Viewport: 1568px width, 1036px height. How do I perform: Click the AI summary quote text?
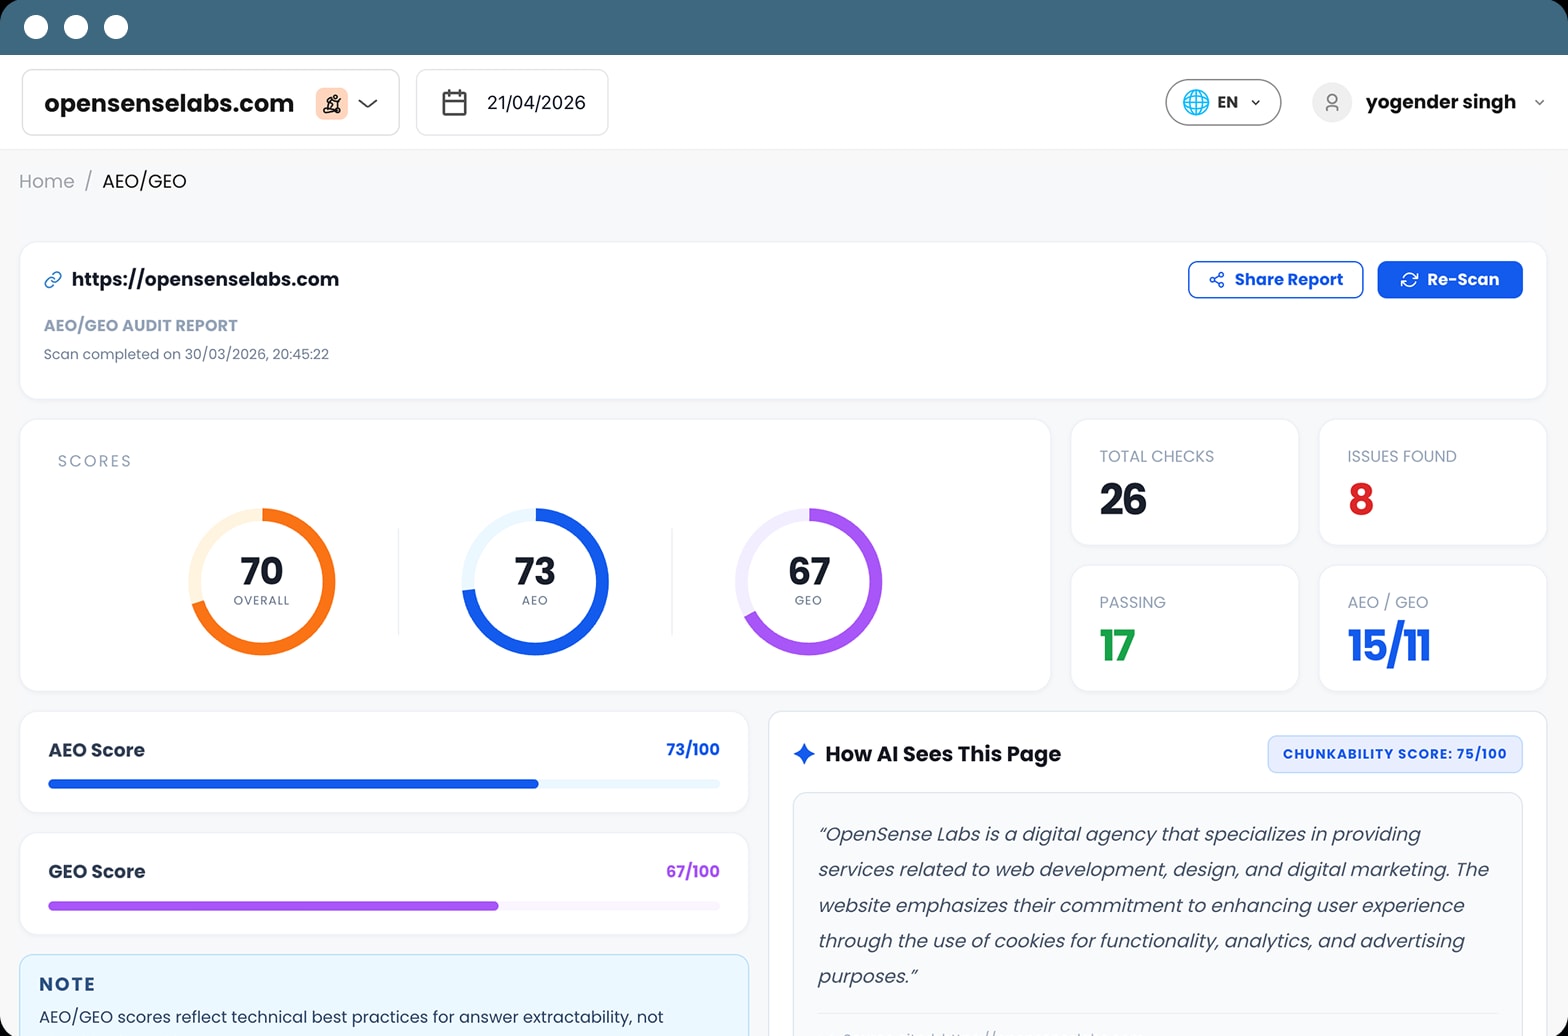click(x=1154, y=905)
